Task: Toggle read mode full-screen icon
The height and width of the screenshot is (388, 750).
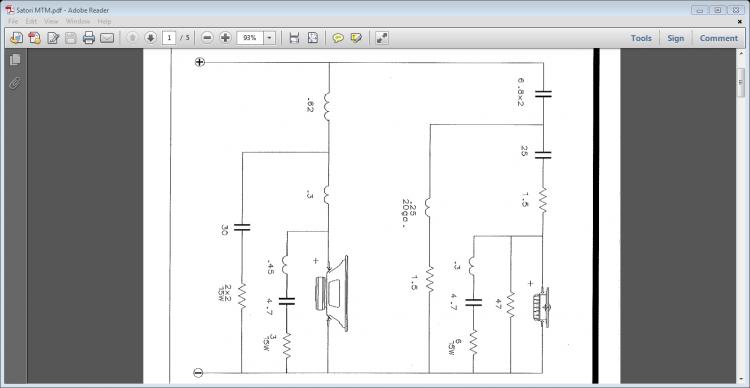Action: coord(382,38)
